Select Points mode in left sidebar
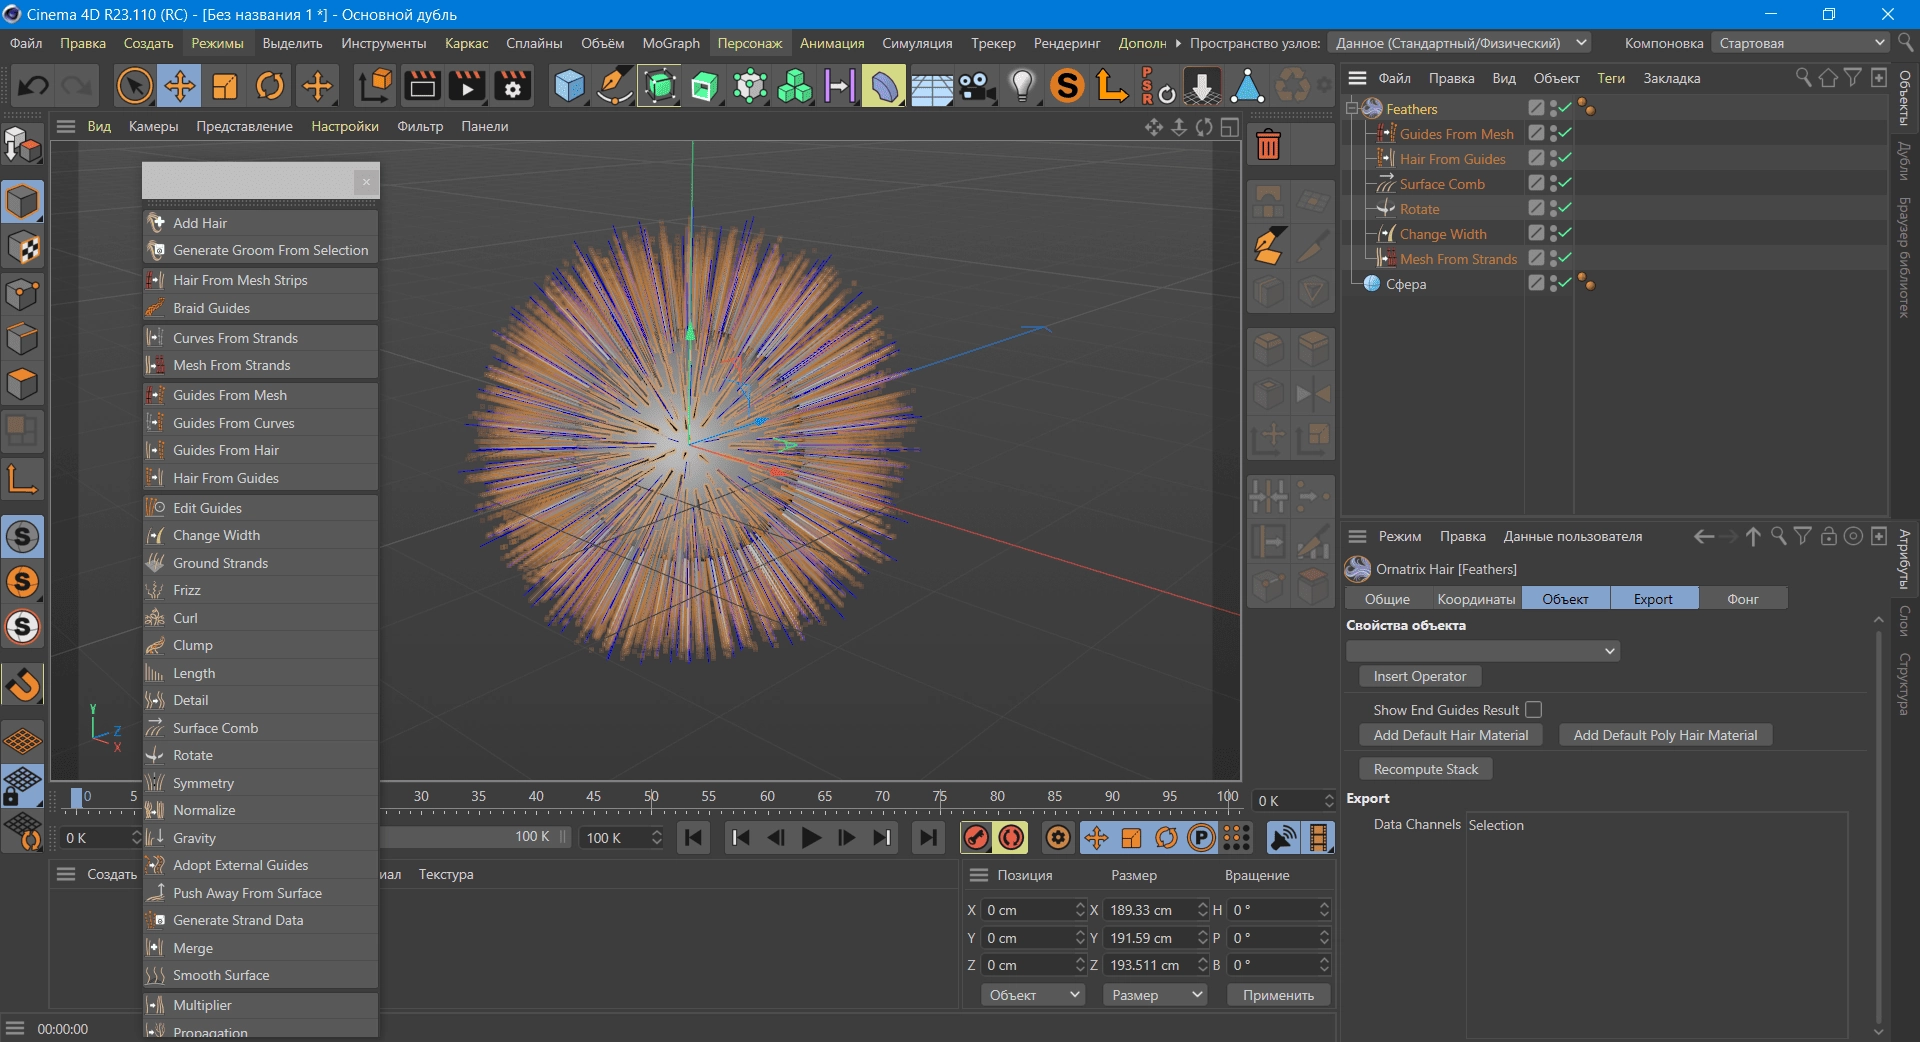 click(22, 294)
